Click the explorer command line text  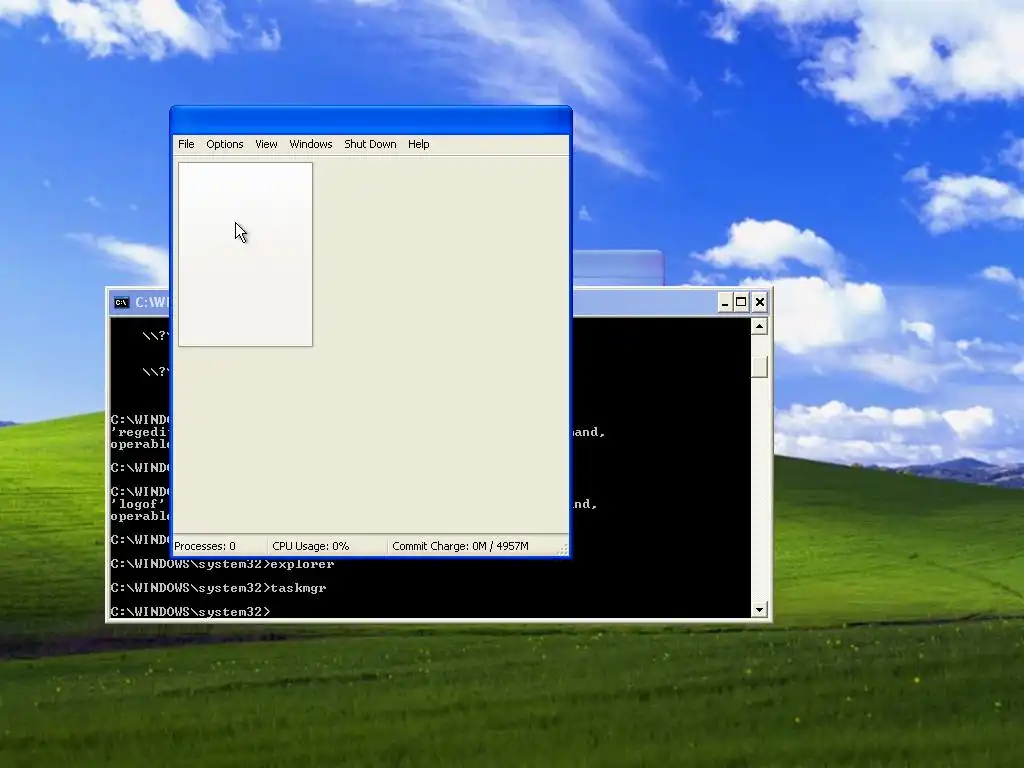pyautogui.click(x=223, y=564)
